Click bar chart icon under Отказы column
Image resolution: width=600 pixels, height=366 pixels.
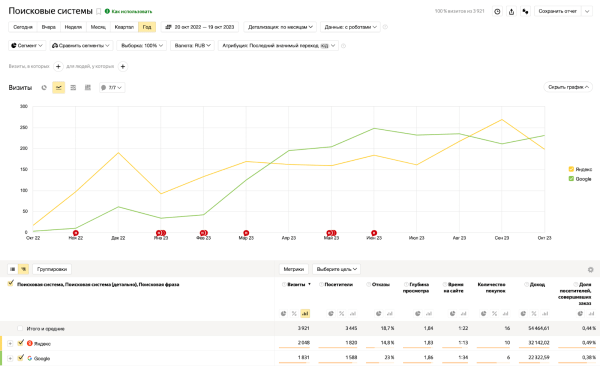[x=390, y=314]
